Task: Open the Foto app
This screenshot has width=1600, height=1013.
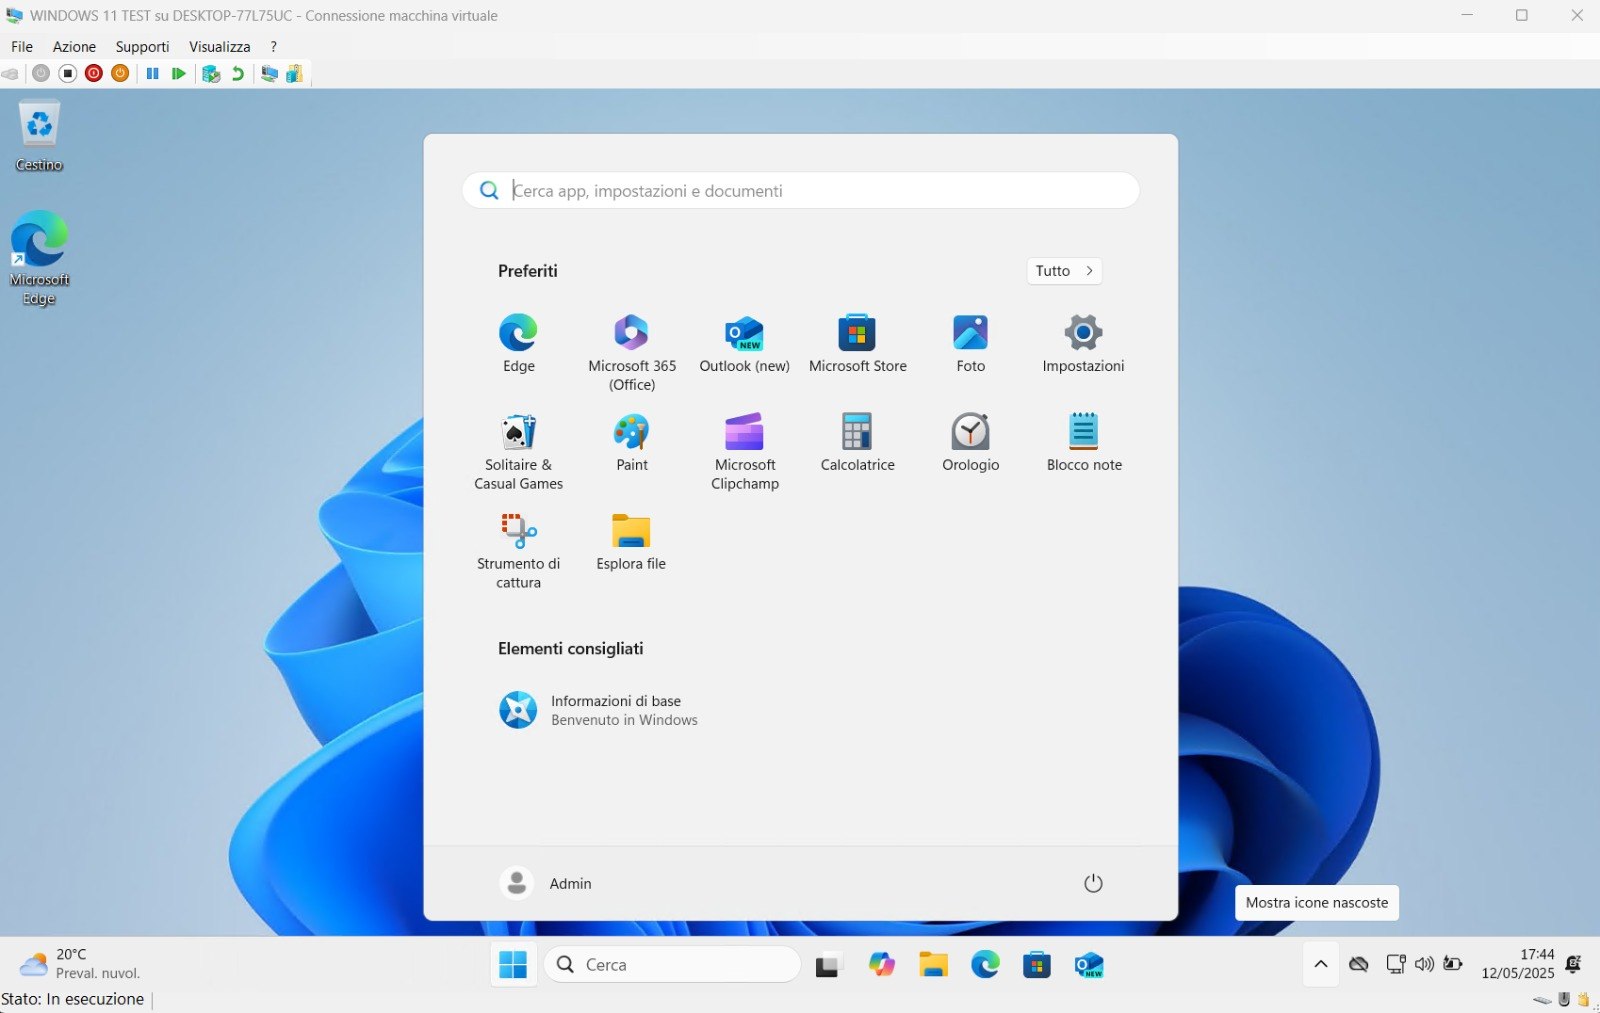Action: tap(970, 343)
